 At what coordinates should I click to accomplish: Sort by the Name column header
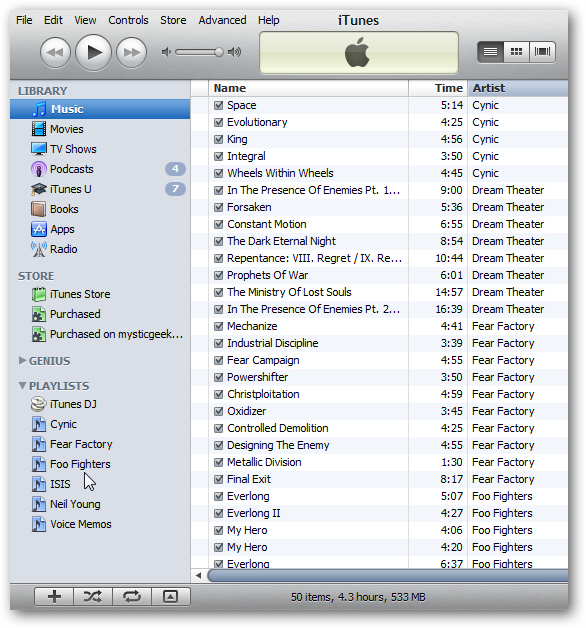(x=308, y=88)
